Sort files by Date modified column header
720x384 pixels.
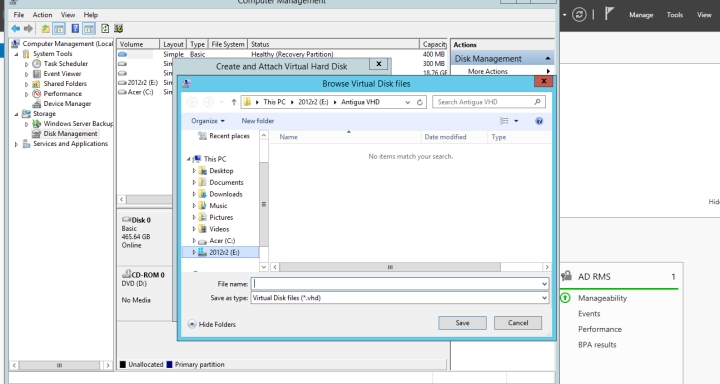[x=454, y=137]
